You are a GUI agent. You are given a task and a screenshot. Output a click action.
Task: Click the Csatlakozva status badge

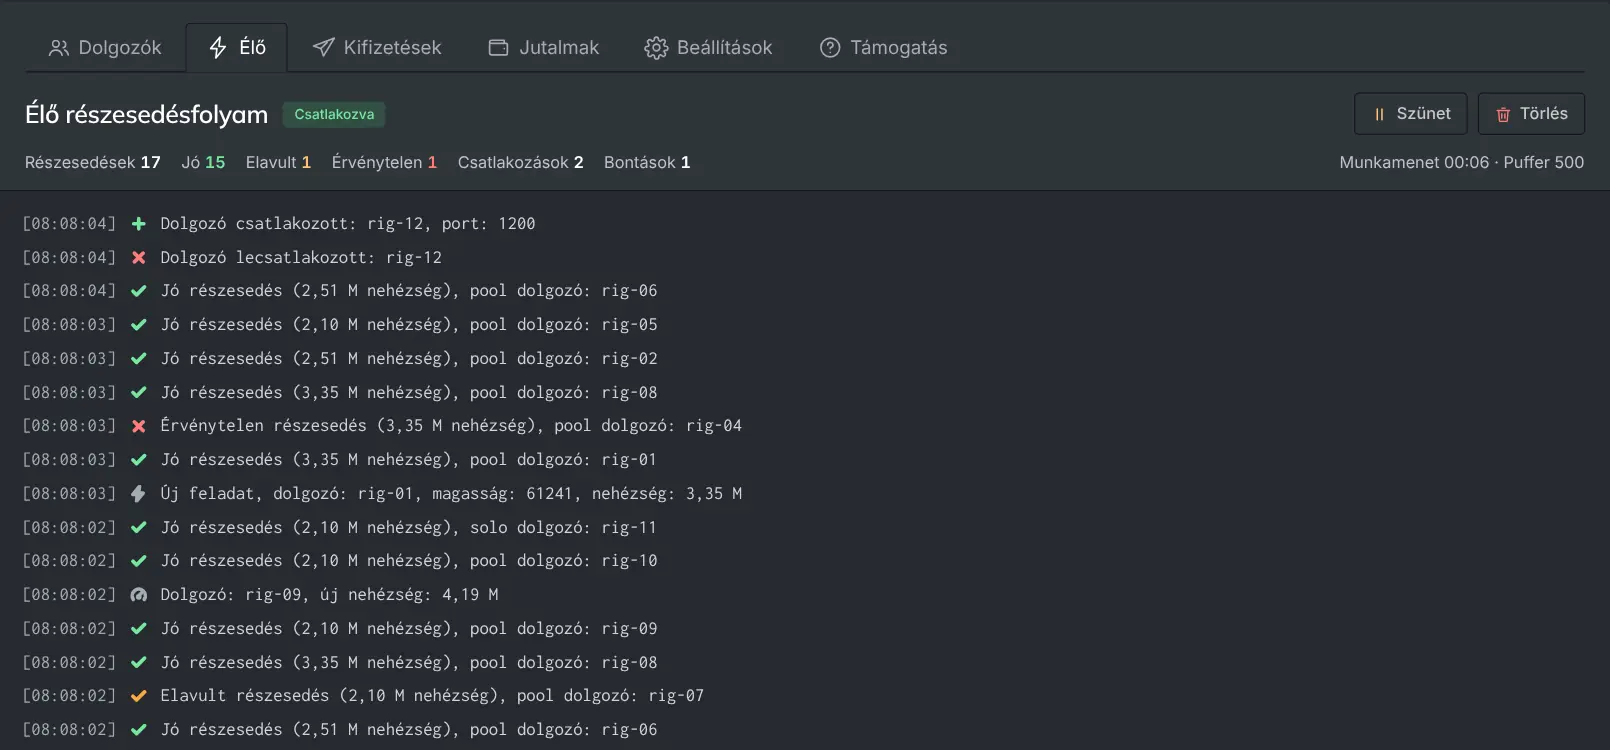334,114
